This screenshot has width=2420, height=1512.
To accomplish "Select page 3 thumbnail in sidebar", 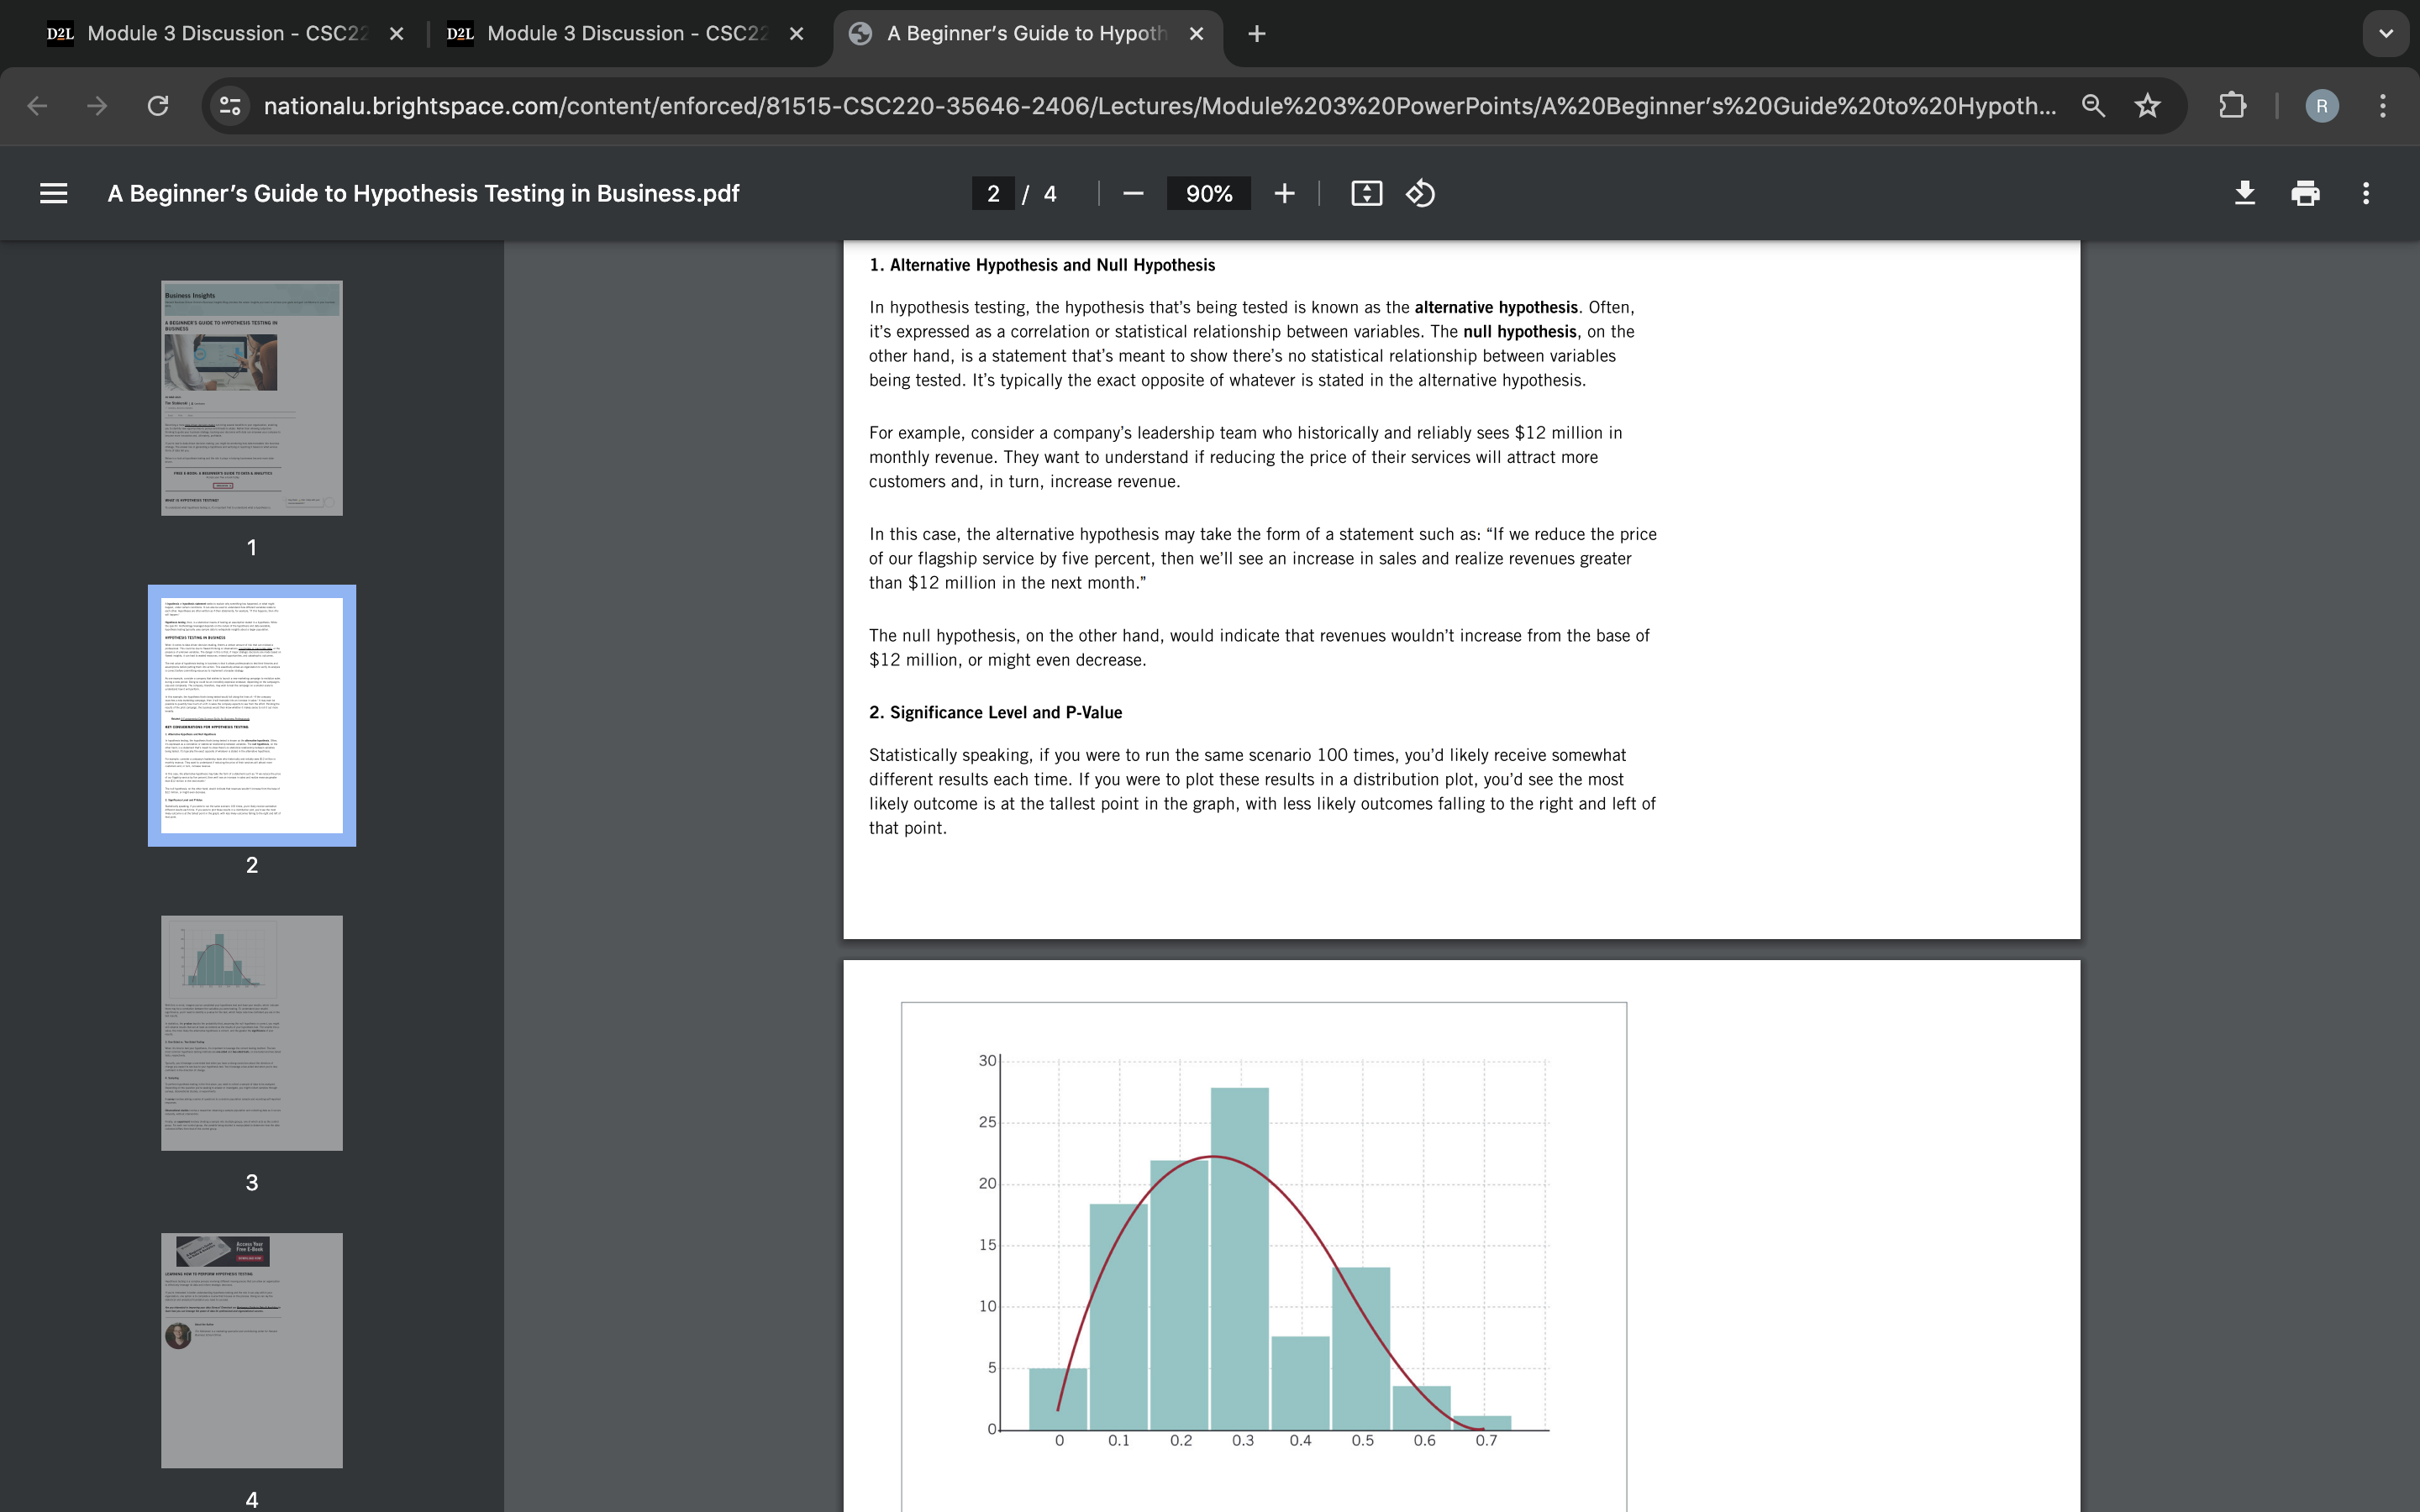I will [x=251, y=1032].
